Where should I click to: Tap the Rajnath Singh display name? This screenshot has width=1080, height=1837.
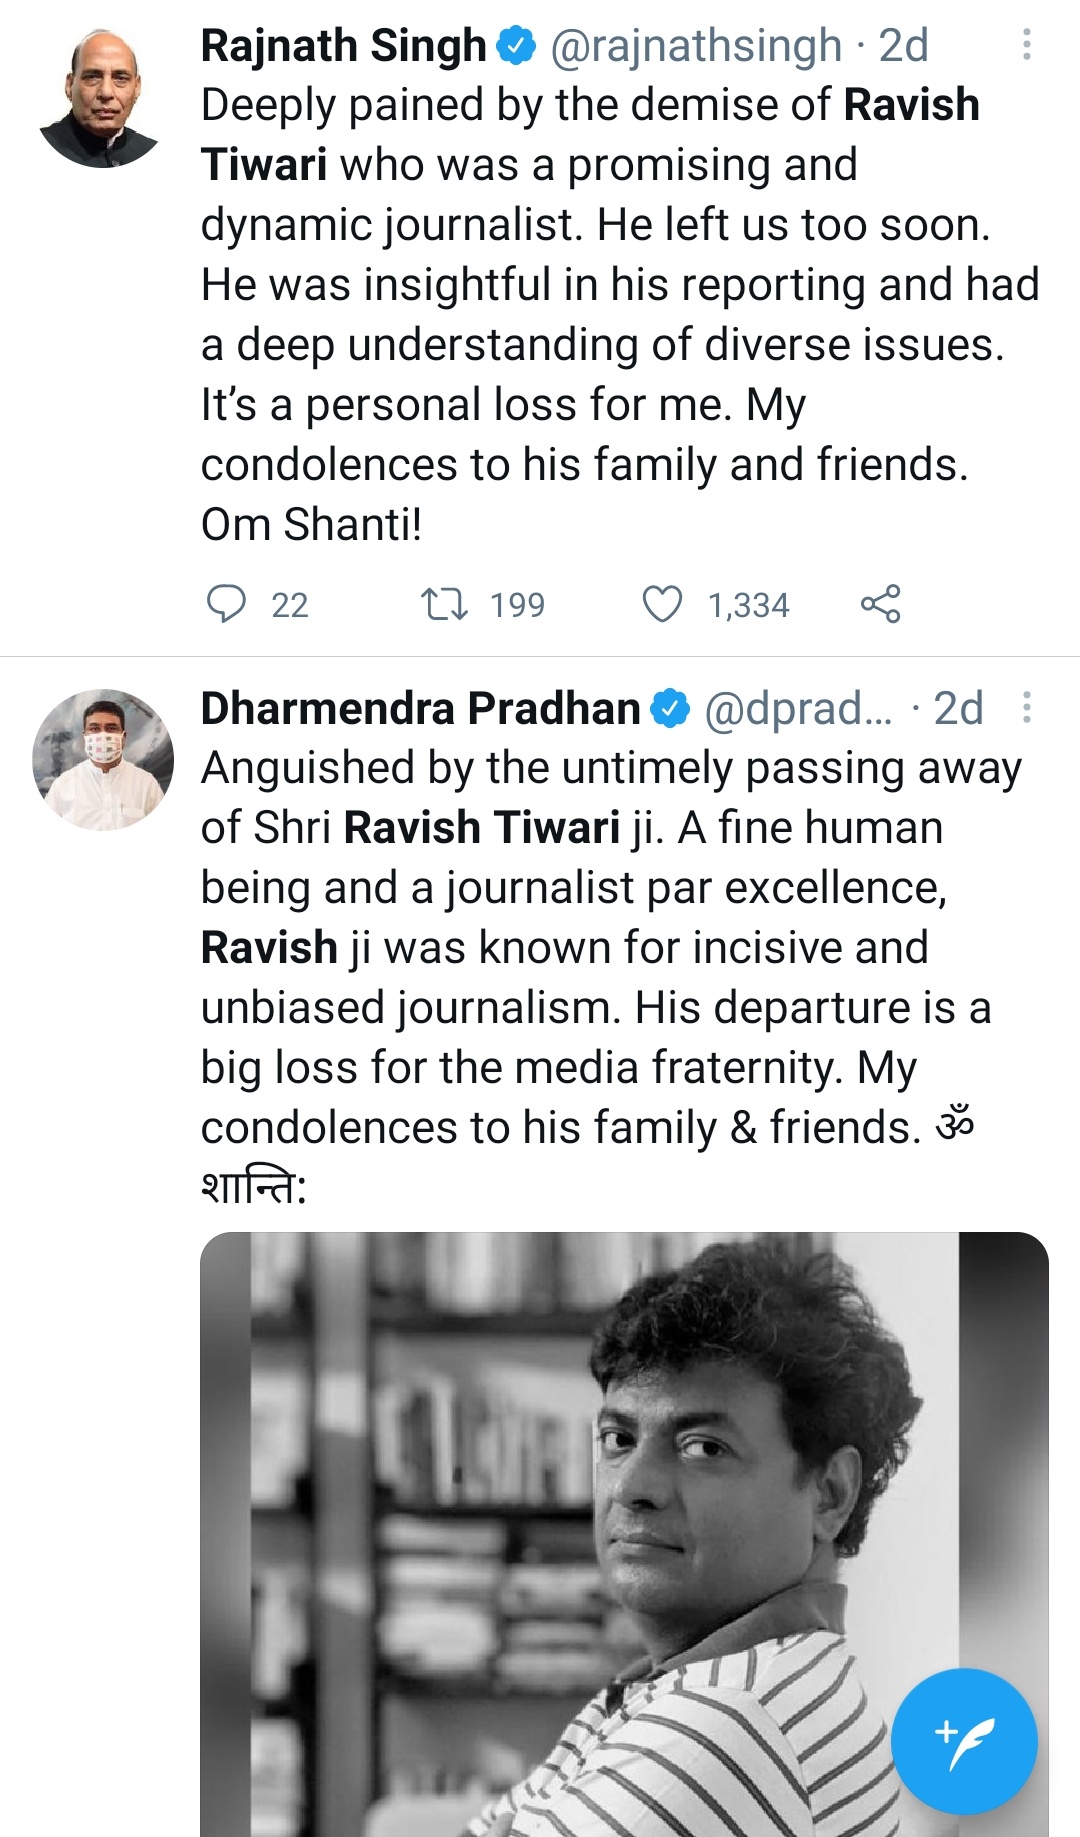[x=343, y=46]
